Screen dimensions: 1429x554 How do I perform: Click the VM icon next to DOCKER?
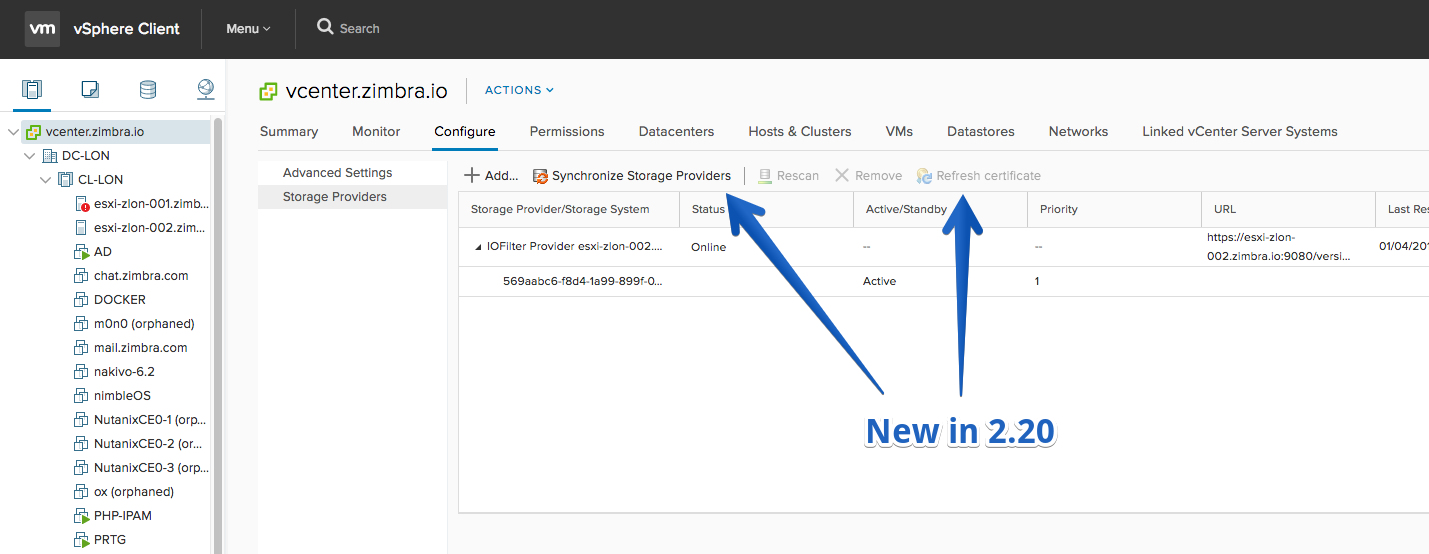click(x=82, y=300)
